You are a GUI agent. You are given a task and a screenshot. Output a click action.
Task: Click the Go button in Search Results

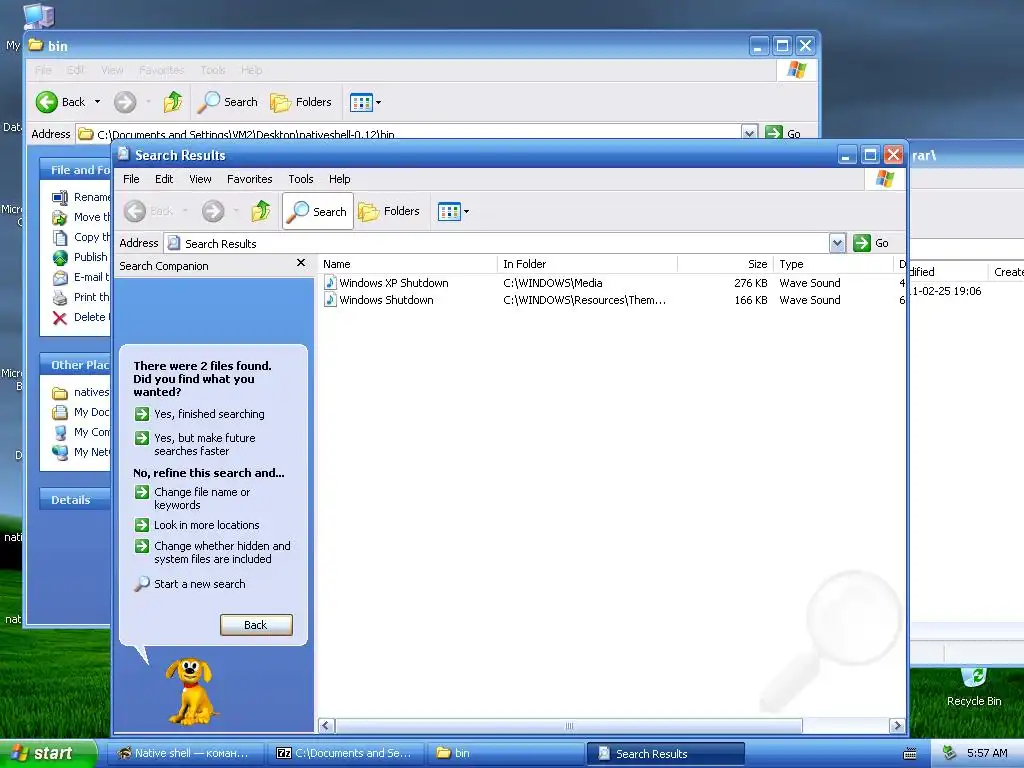click(871, 243)
